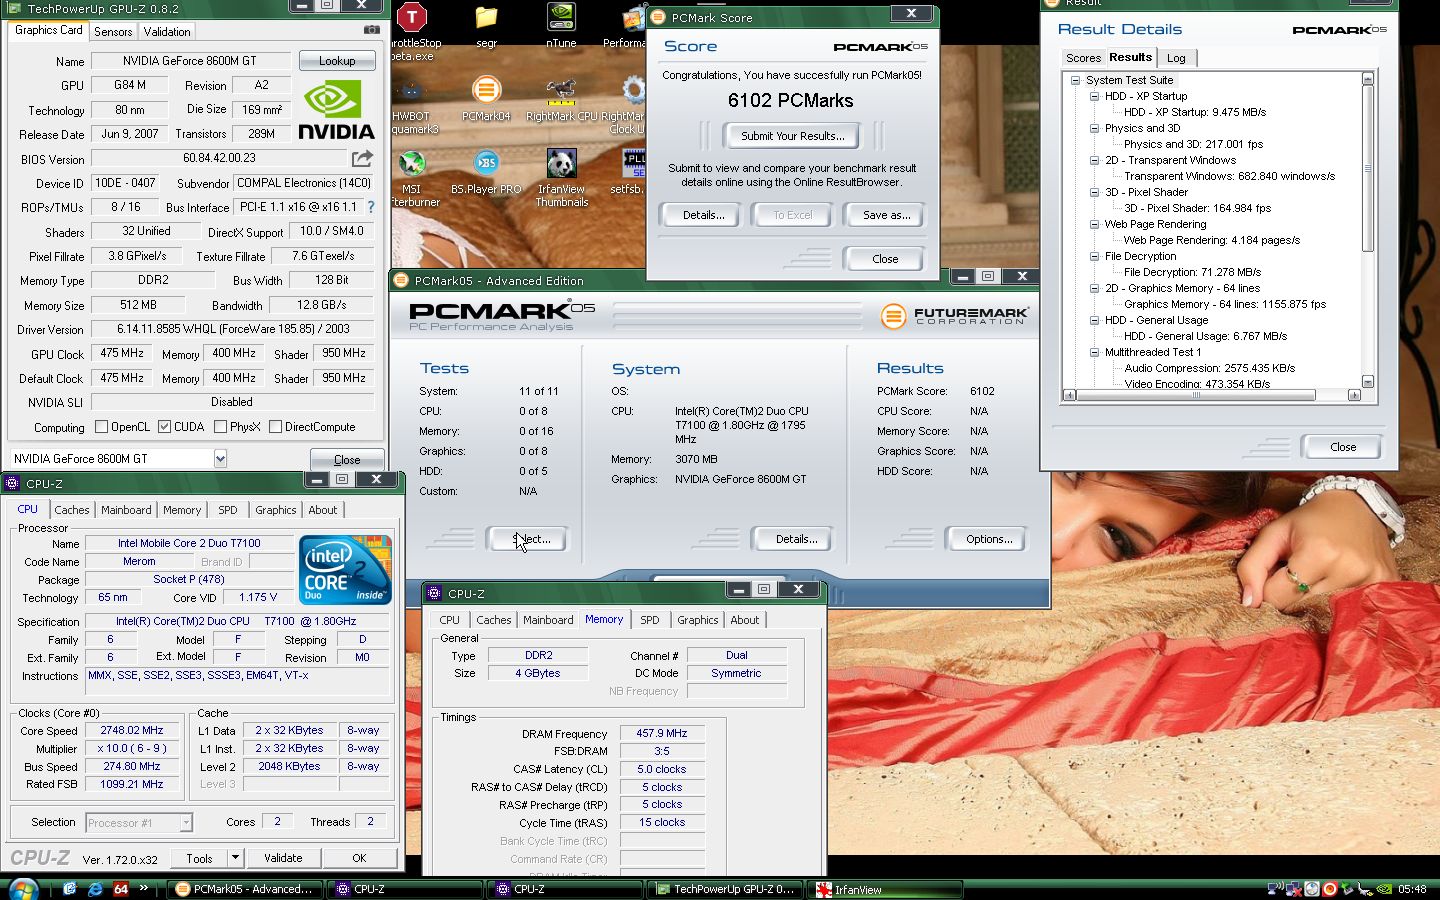Click the taskbar clock 05:48

[x=1412, y=888]
